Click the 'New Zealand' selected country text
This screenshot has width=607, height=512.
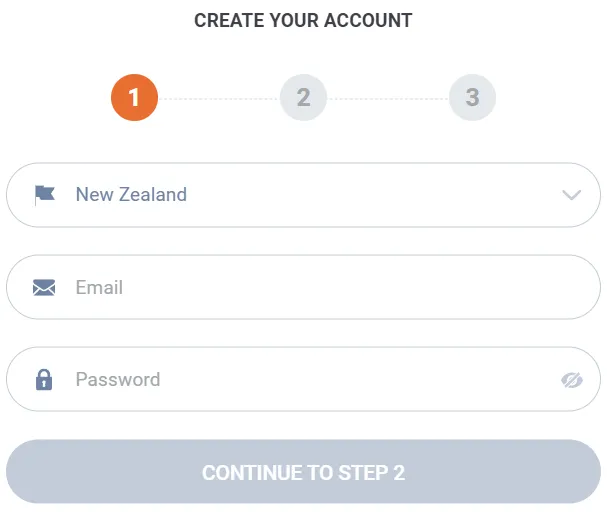(x=131, y=195)
